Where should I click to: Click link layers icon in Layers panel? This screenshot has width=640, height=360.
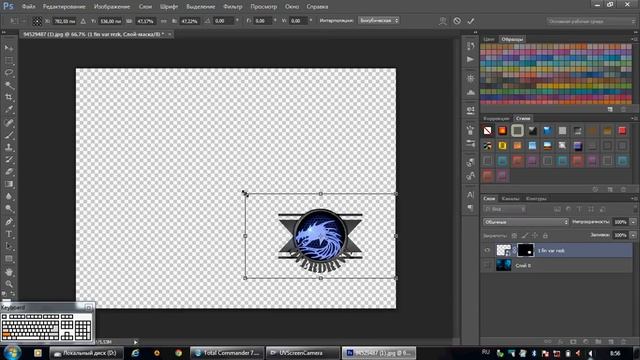[x=548, y=341]
